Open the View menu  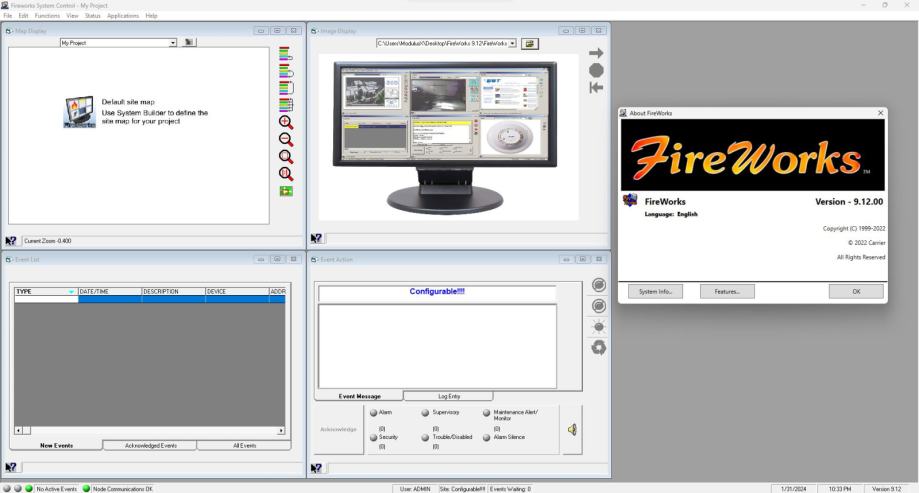pos(72,16)
